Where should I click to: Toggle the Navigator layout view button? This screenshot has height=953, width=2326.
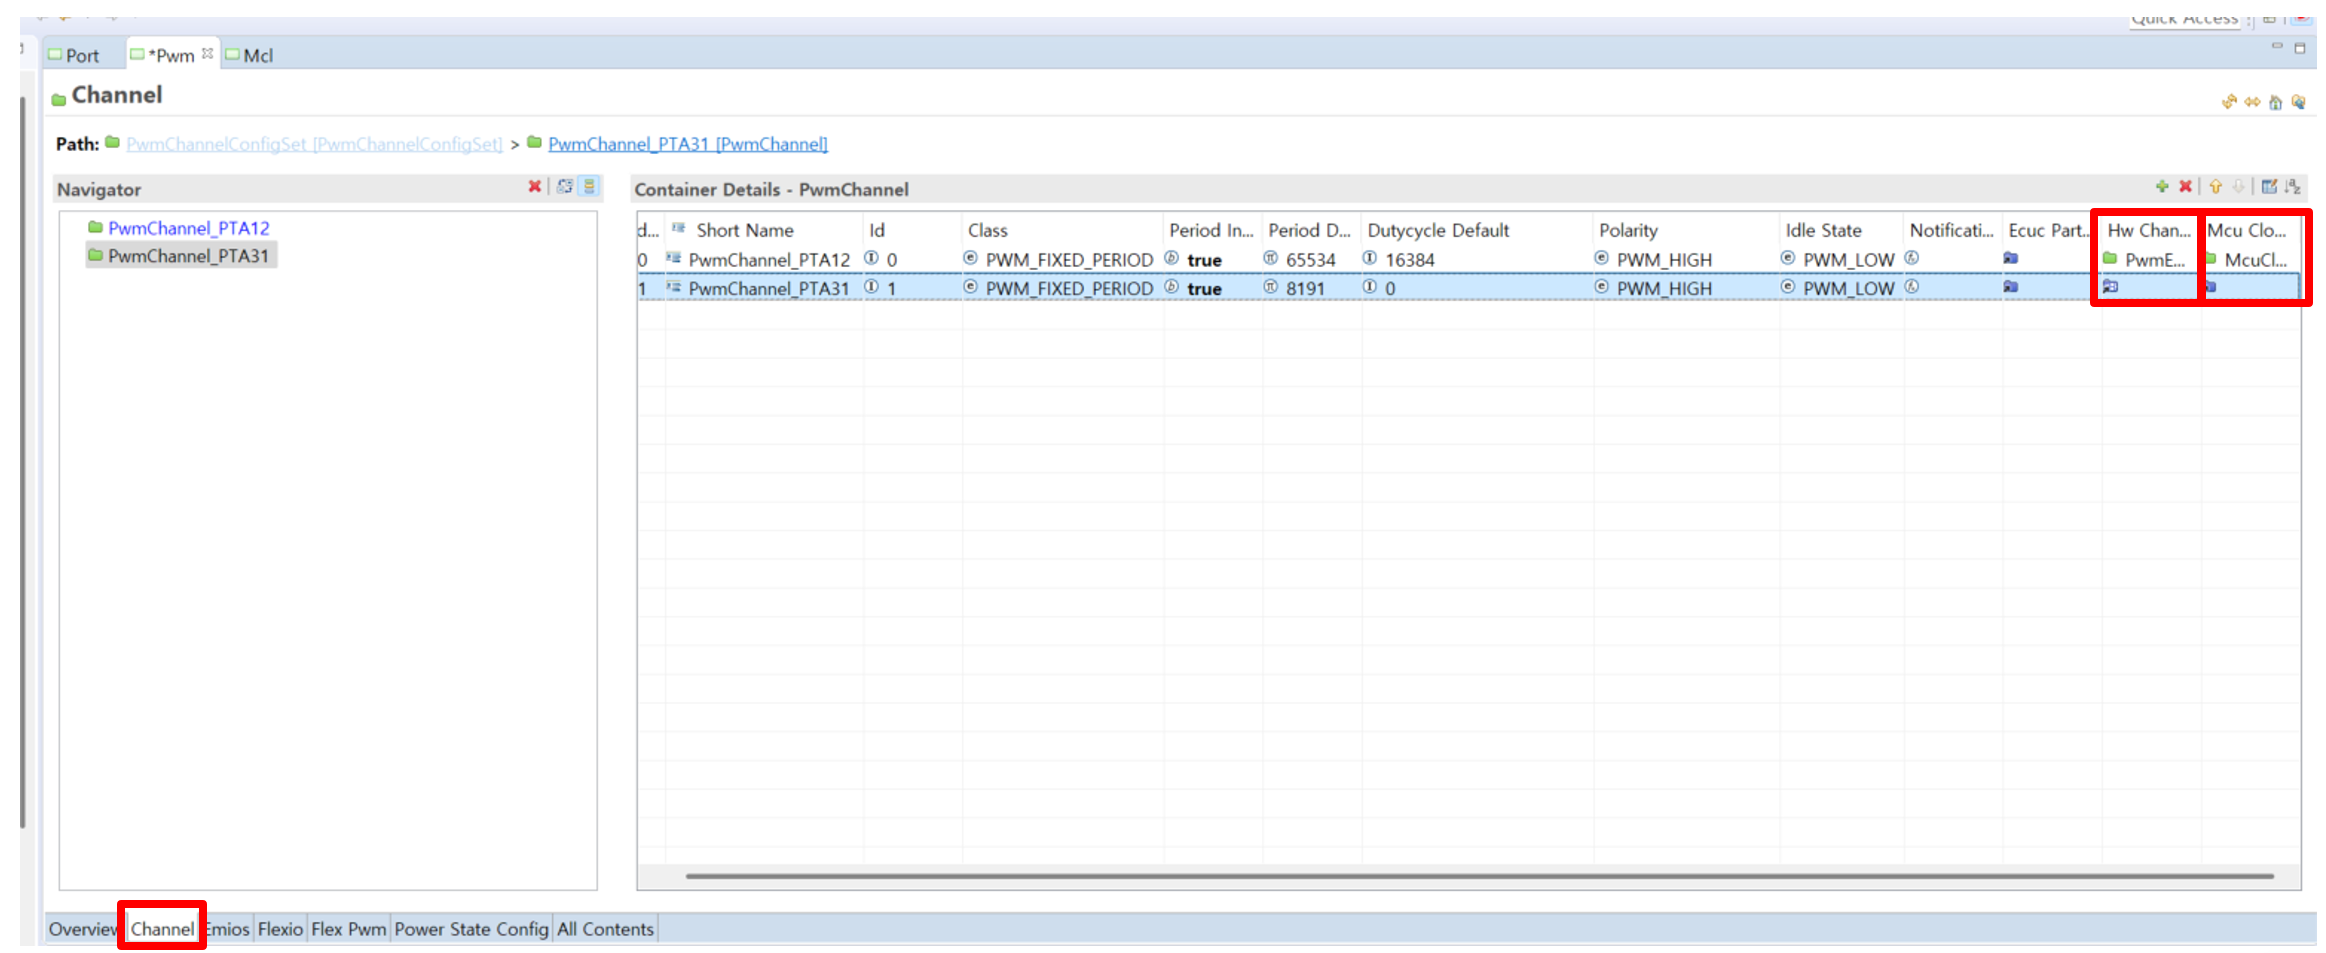coord(590,187)
